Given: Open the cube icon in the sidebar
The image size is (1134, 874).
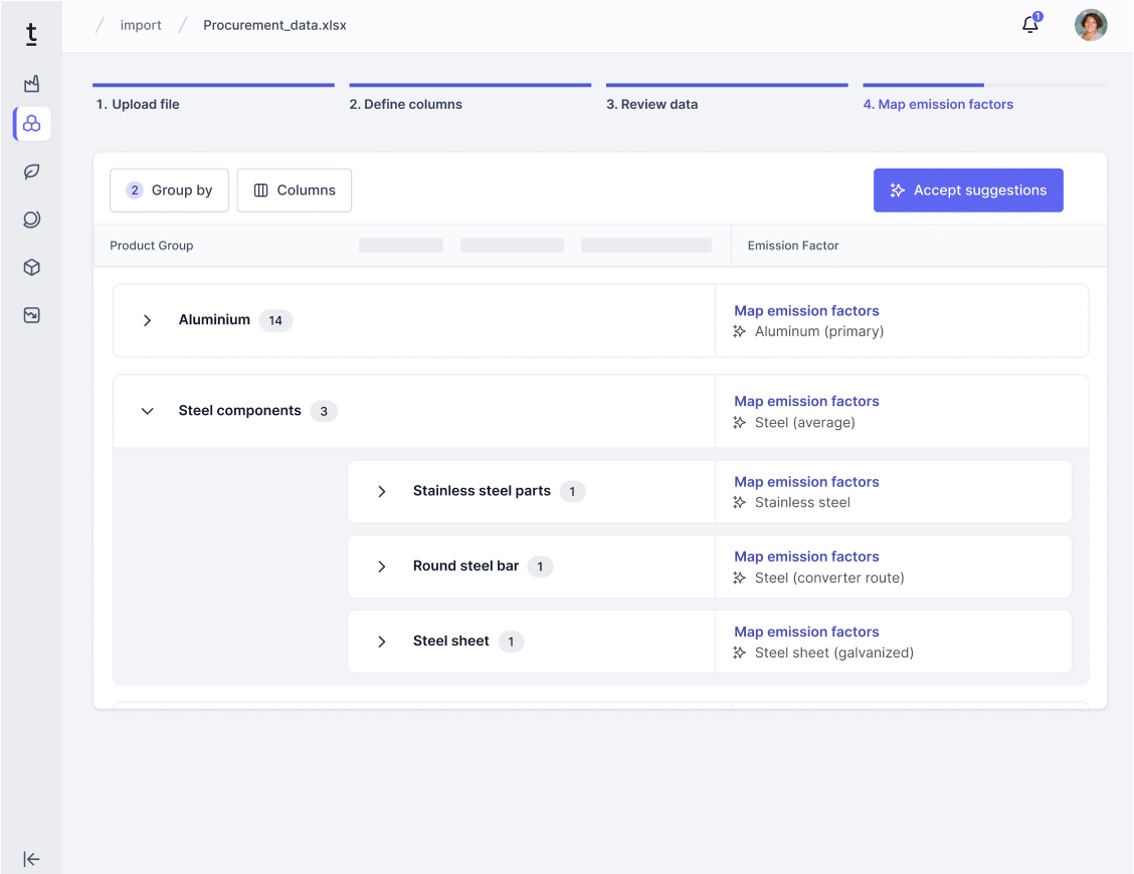Looking at the screenshot, I should tap(31, 267).
